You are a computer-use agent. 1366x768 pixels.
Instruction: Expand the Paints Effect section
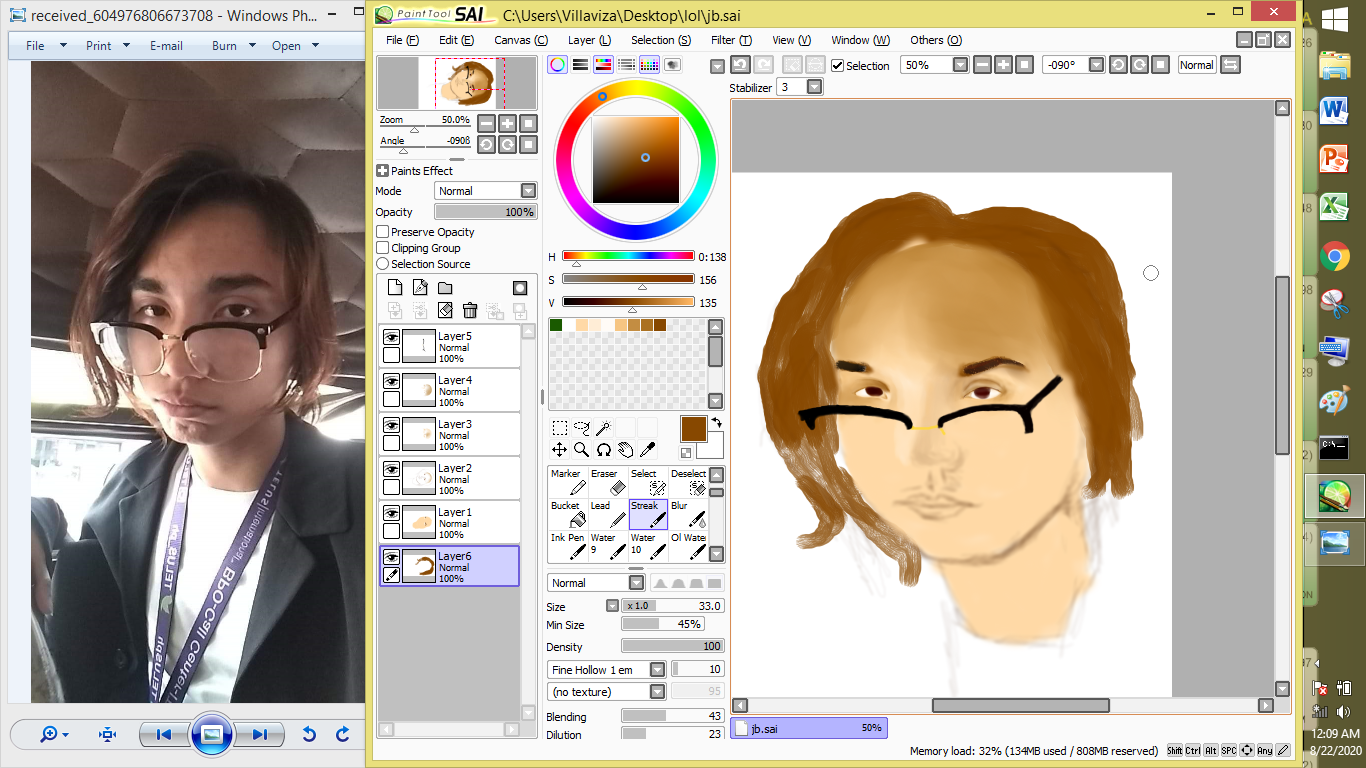click(382, 171)
